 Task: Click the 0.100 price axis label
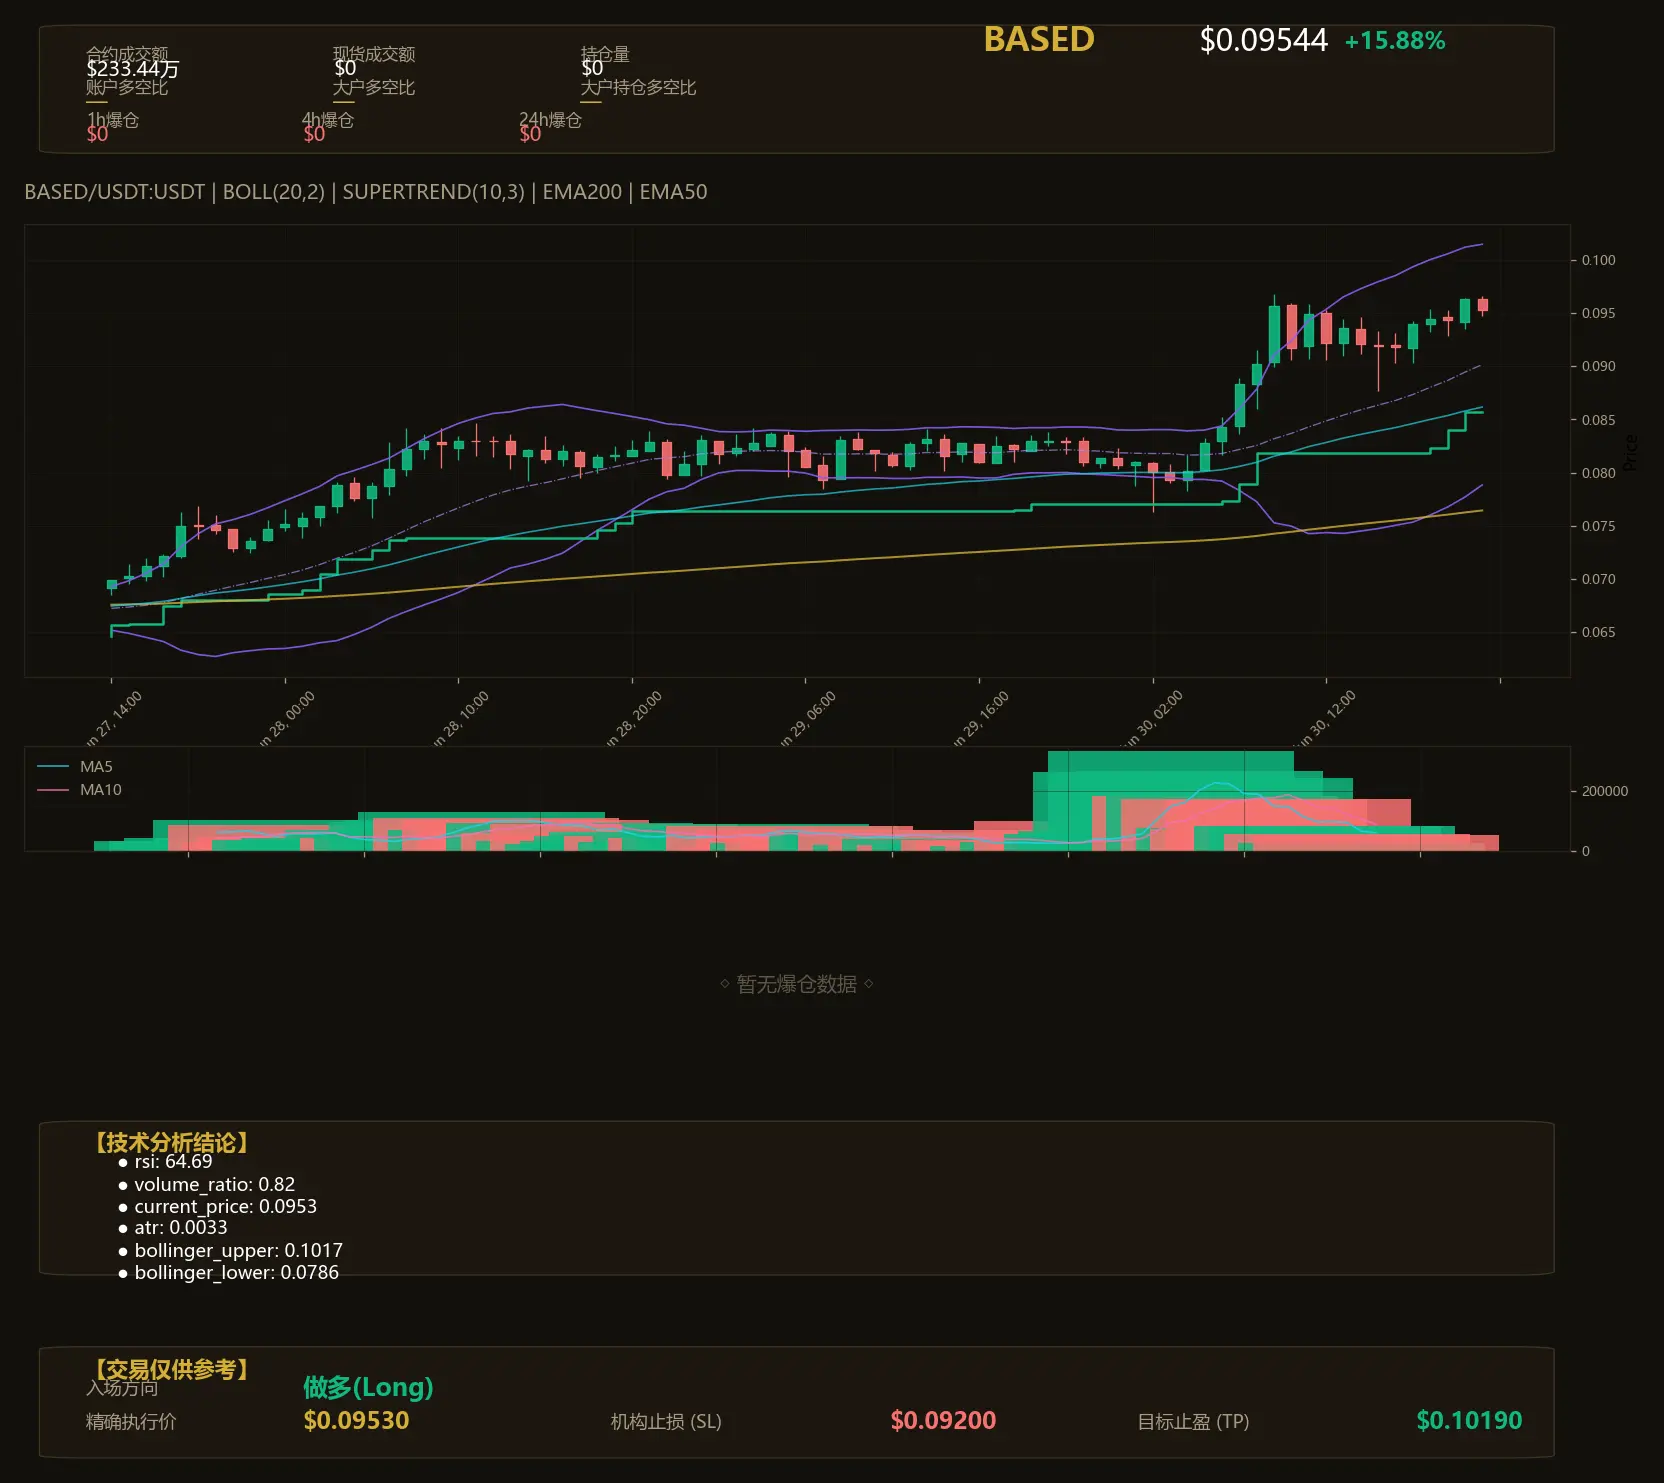pos(1598,260)
